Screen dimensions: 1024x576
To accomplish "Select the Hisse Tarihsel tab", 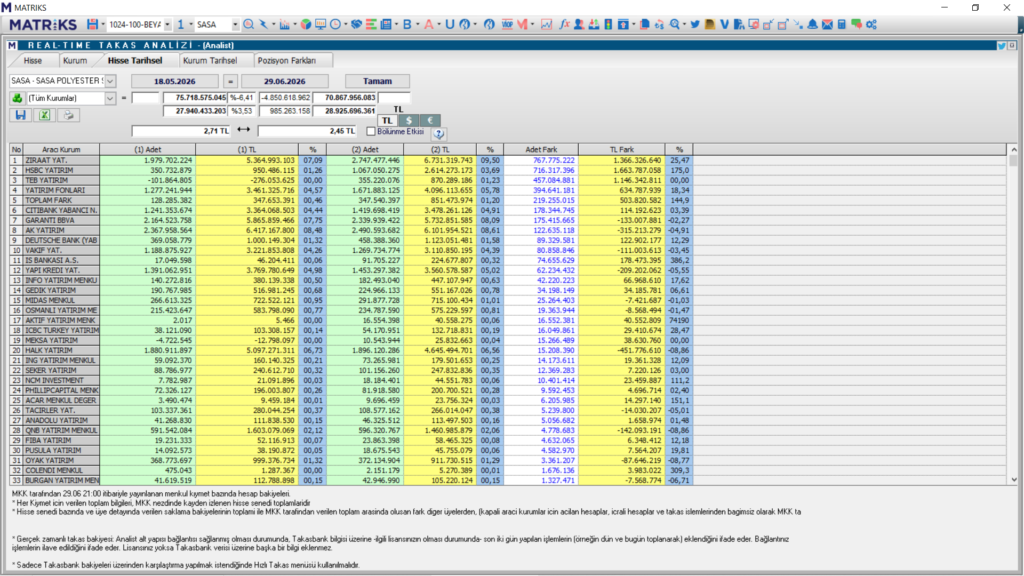I will tap(135, 60).
